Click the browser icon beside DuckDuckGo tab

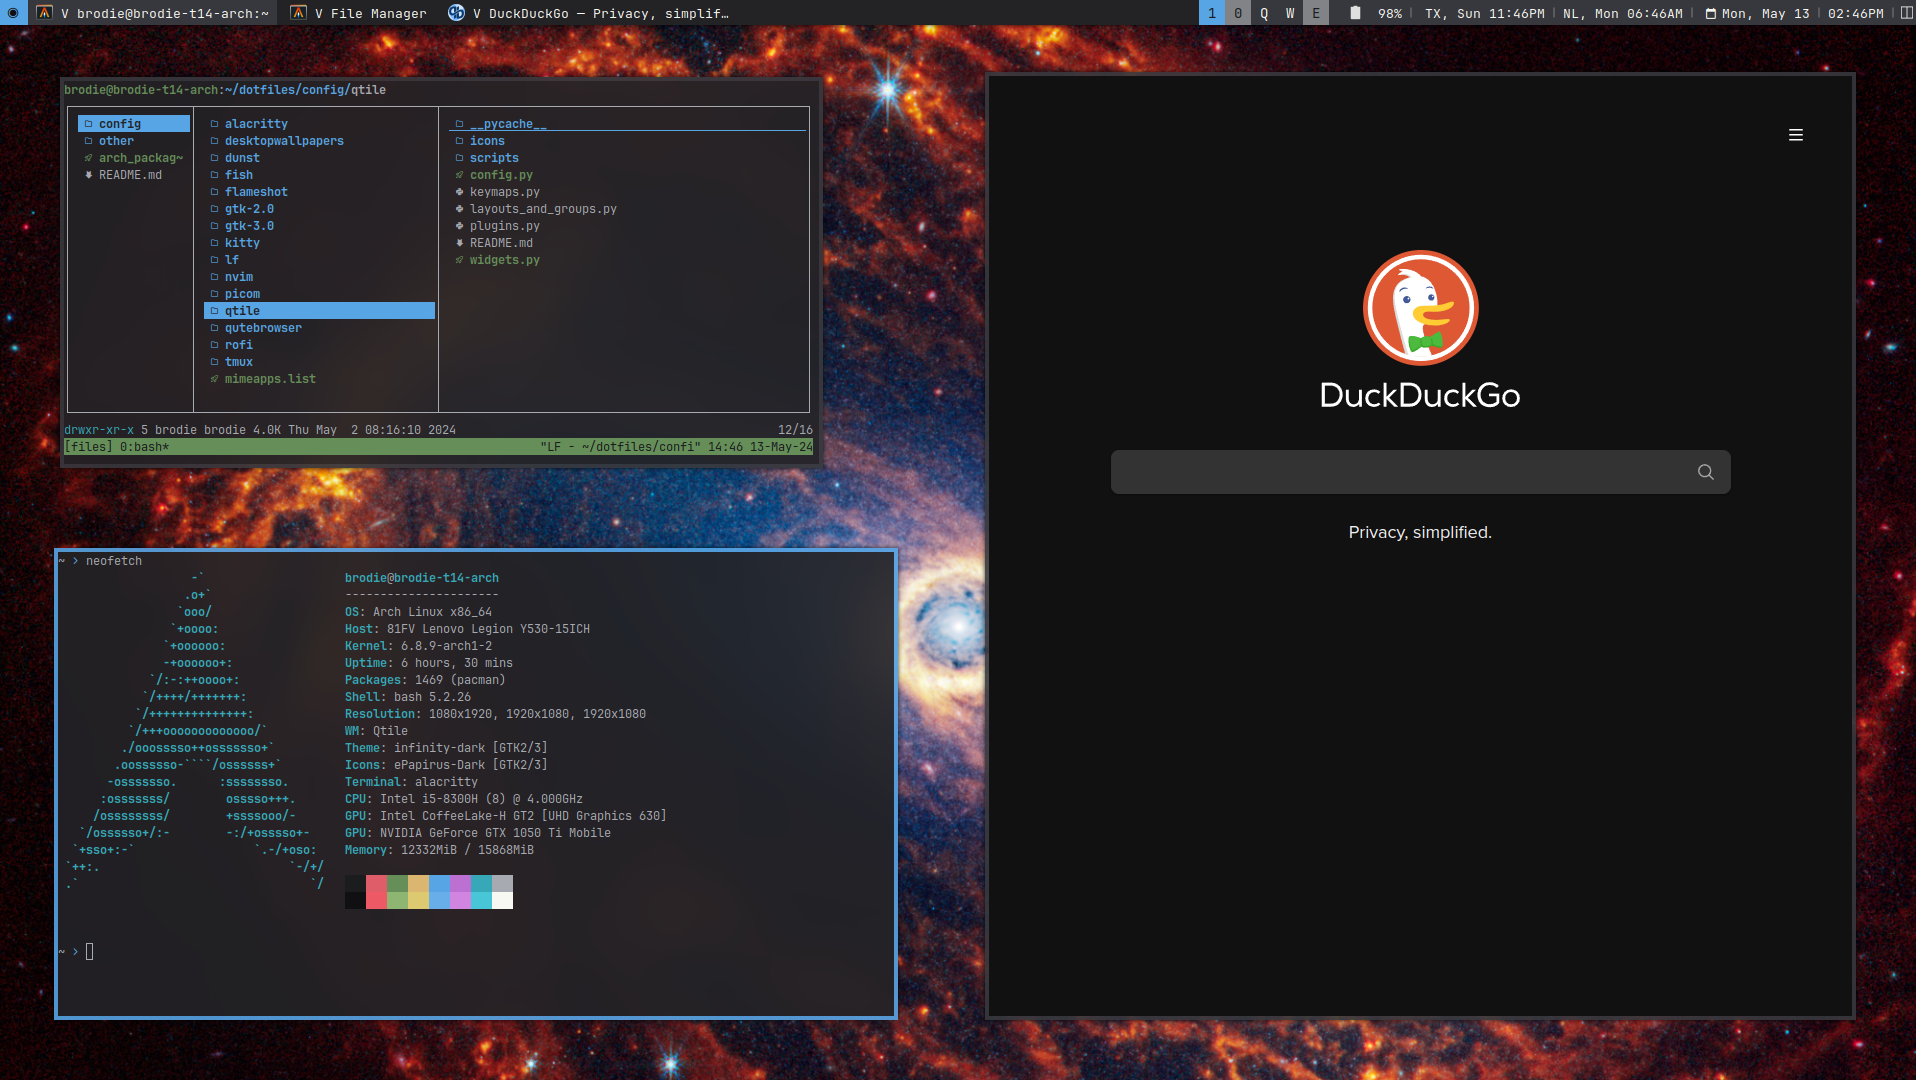[x=456, y=13]
